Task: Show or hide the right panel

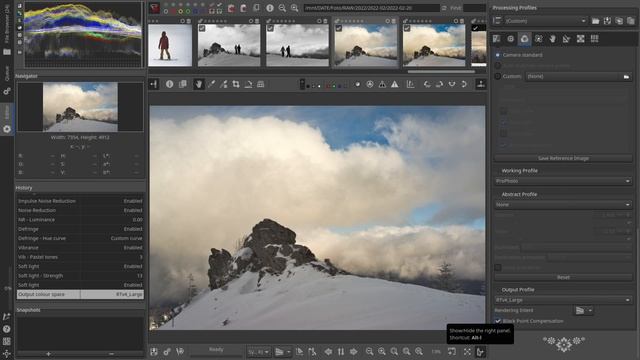Action: coord(480,351)
